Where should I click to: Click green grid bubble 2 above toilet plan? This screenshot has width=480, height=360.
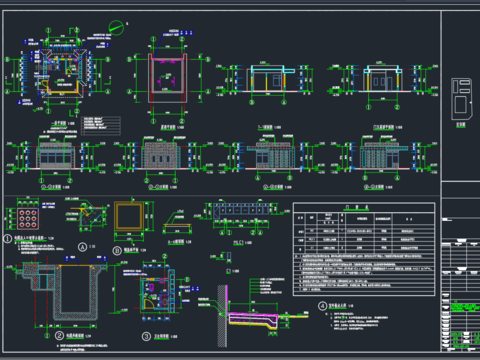(x=165, y=256)
